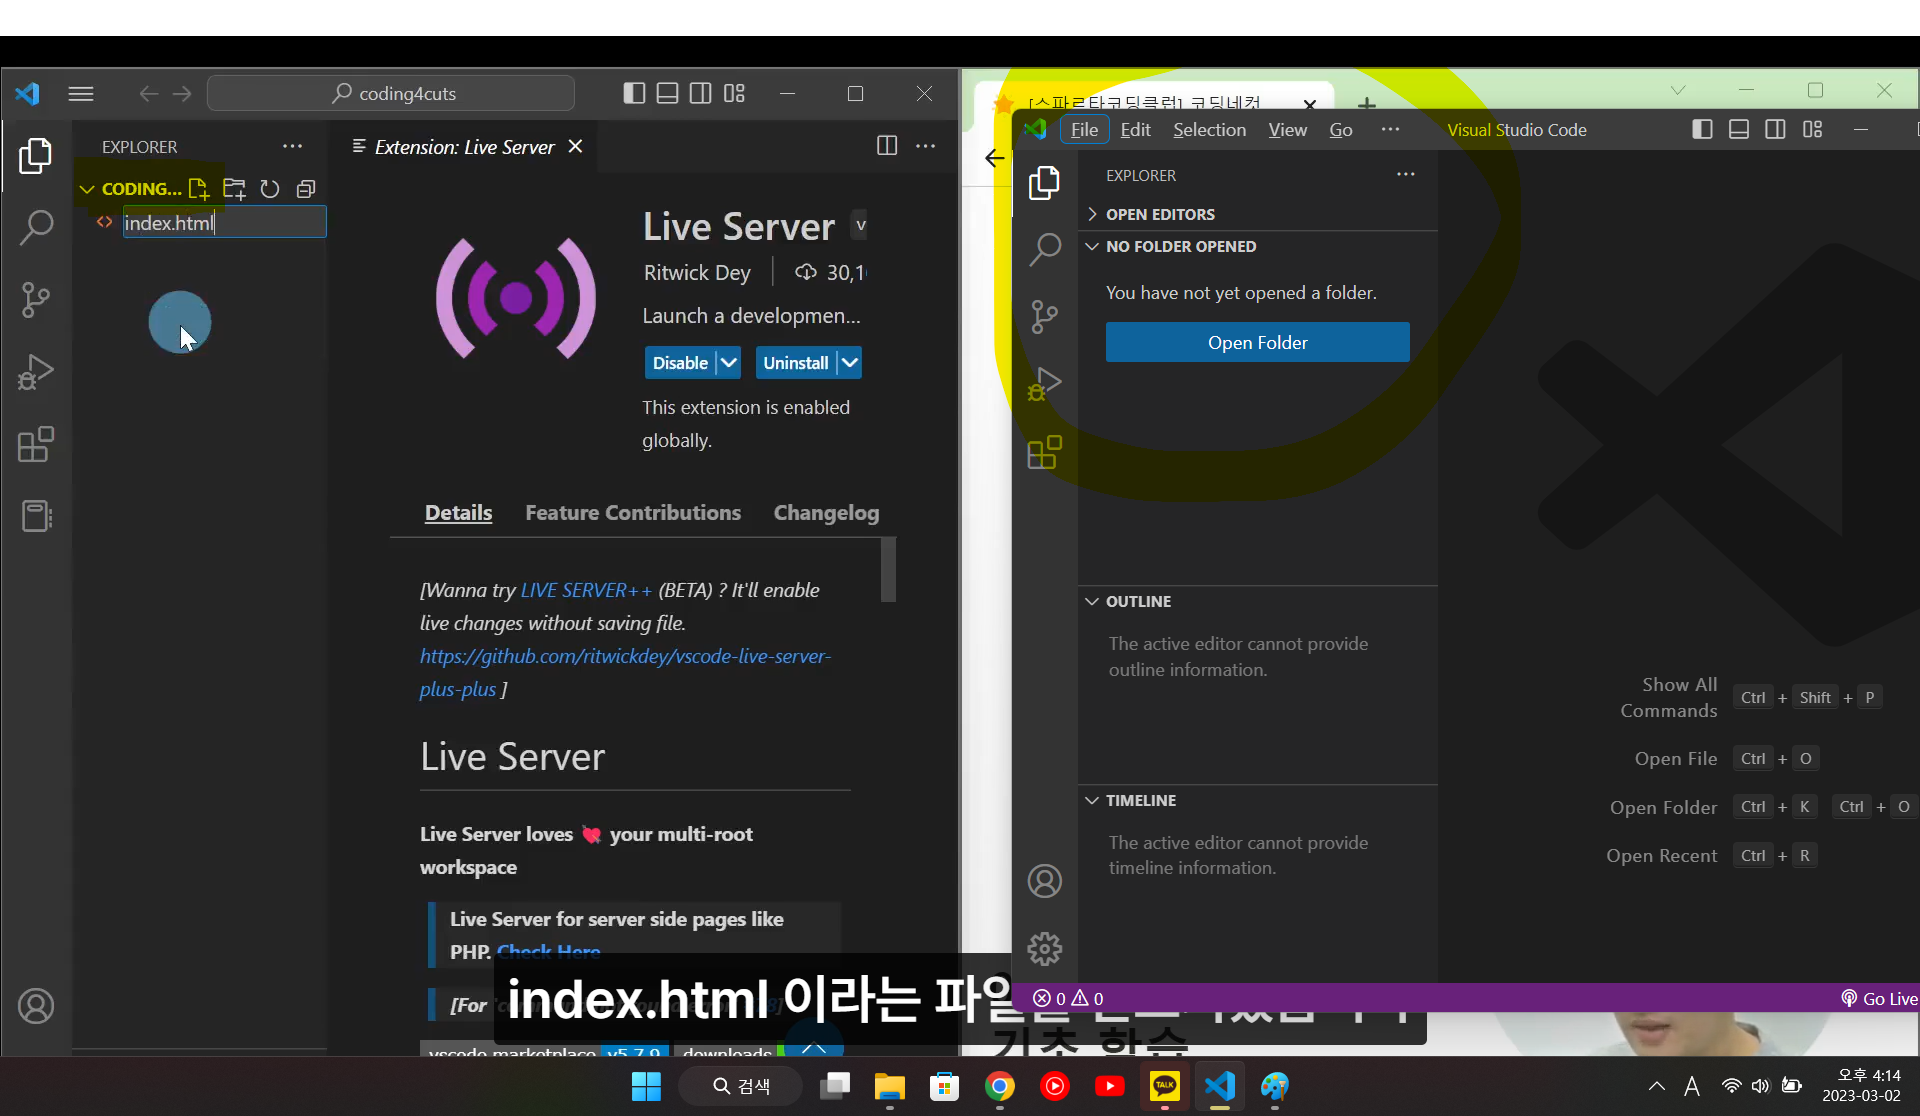1920x1116 pixels.
Task: Open the github vscode-live-server-plus-plus link
Action: click(x=624, y=672)
